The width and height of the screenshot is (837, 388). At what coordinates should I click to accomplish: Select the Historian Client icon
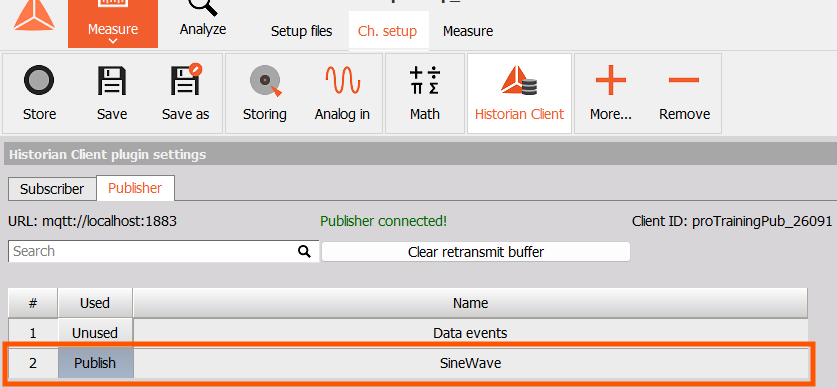(x=519, y=81)
